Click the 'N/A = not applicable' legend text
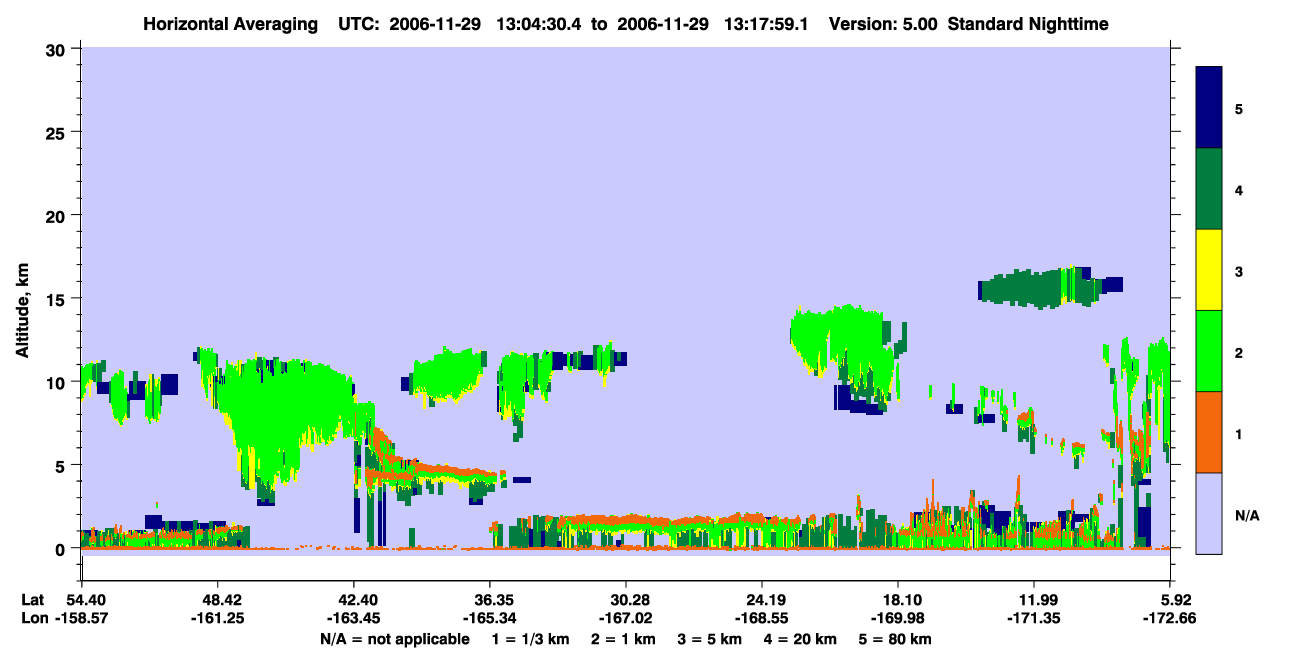 (394, 639)
